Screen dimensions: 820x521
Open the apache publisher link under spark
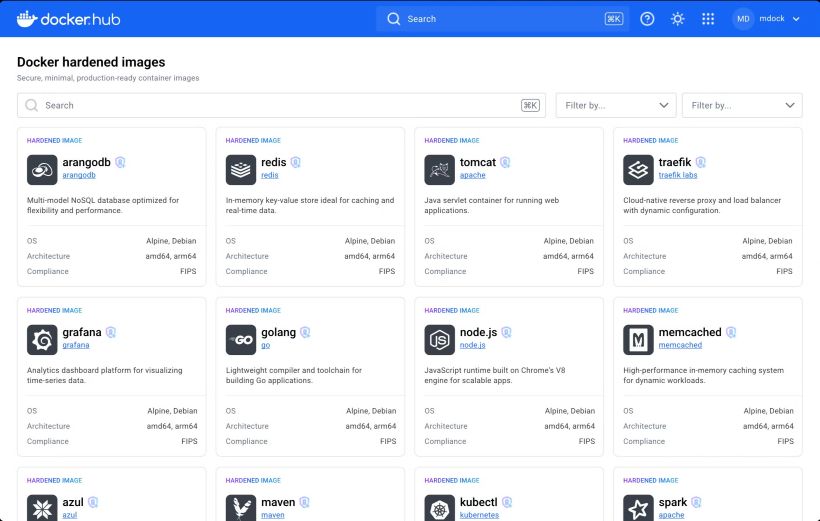click(671, 515)
